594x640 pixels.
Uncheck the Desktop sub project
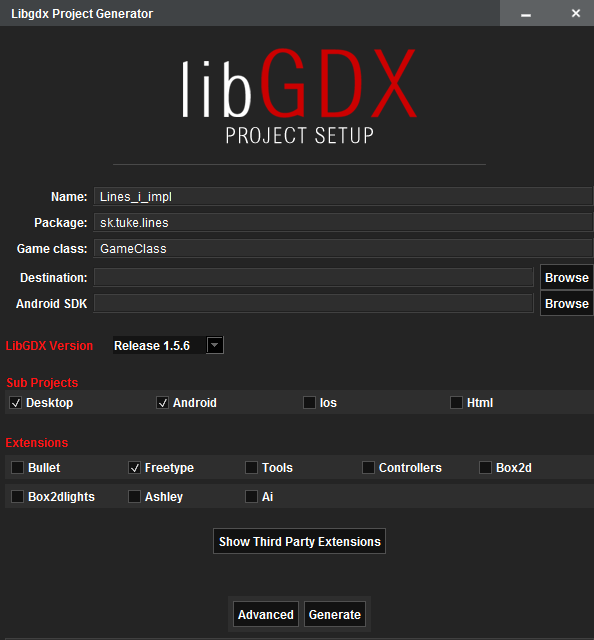click(x=16, y=403)
